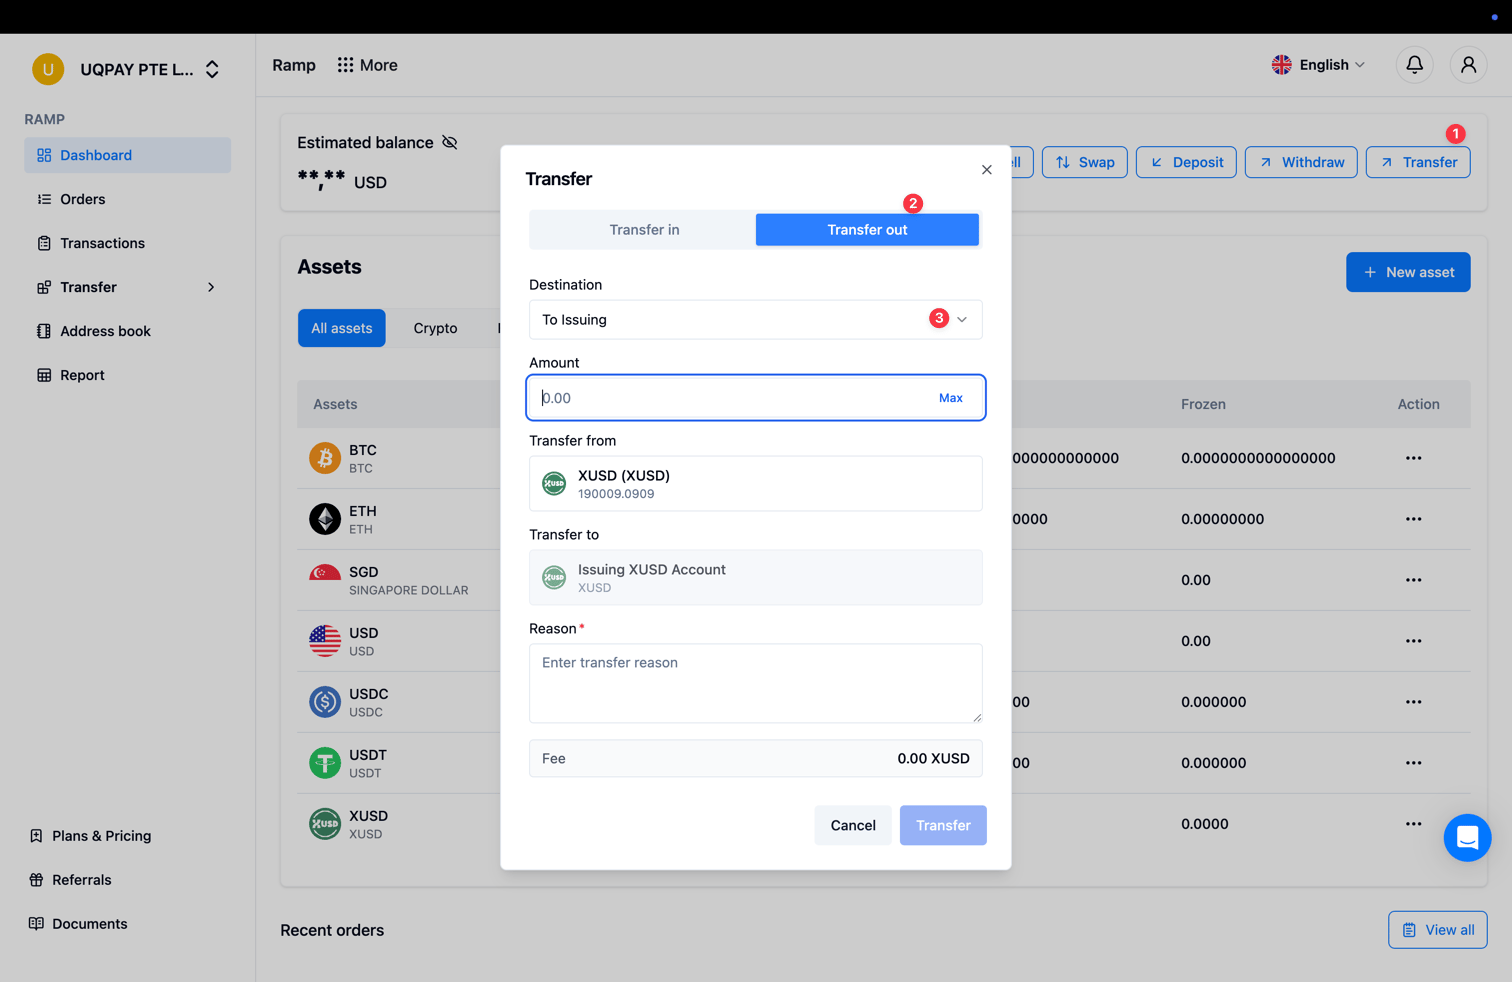Click View all recent orders
This screenshot has width=1512, height=982.
coord(1437,930)
